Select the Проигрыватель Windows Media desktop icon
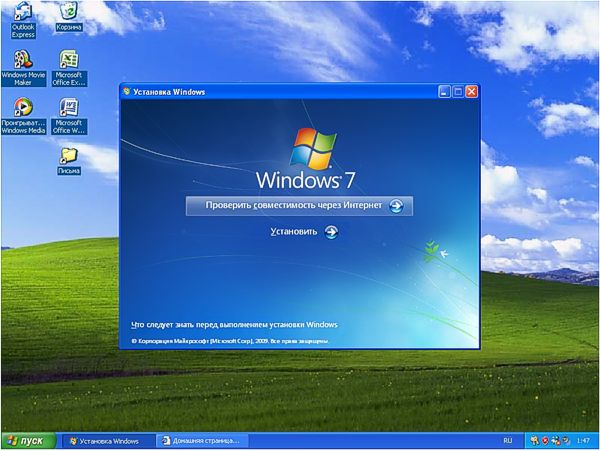The width and height of the screenshot is (600, 451). click(x=23, y=116)
